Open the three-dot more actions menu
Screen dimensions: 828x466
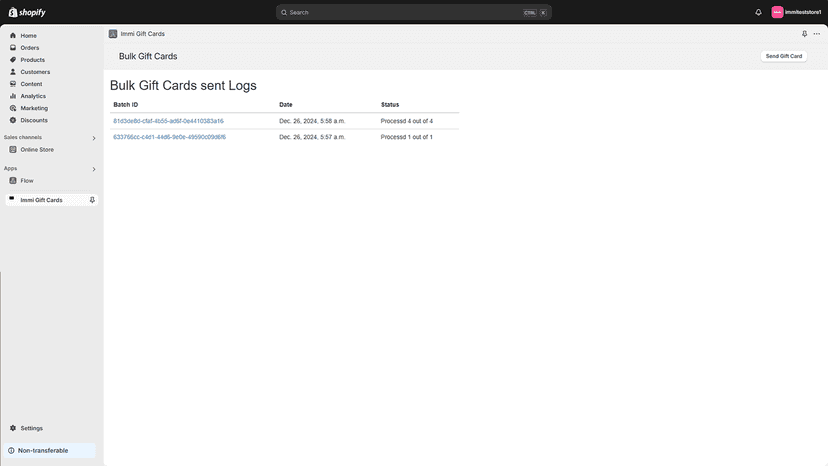click(817, 34)
